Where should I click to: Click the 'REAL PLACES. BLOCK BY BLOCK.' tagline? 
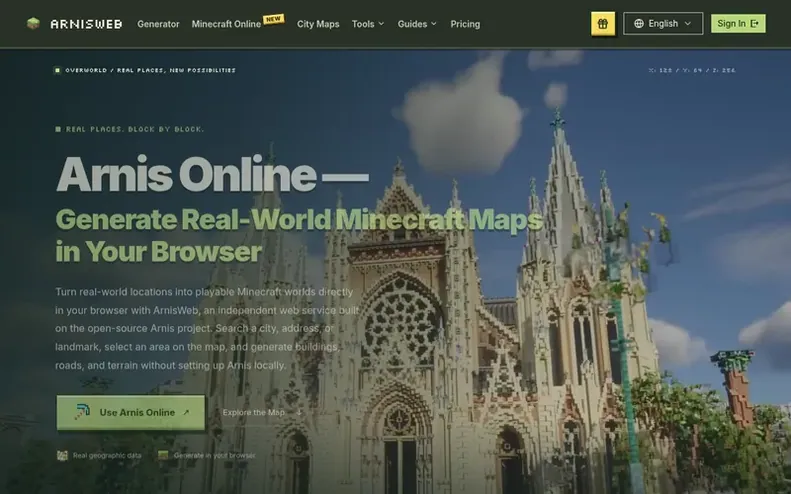(x=135, y=129)
